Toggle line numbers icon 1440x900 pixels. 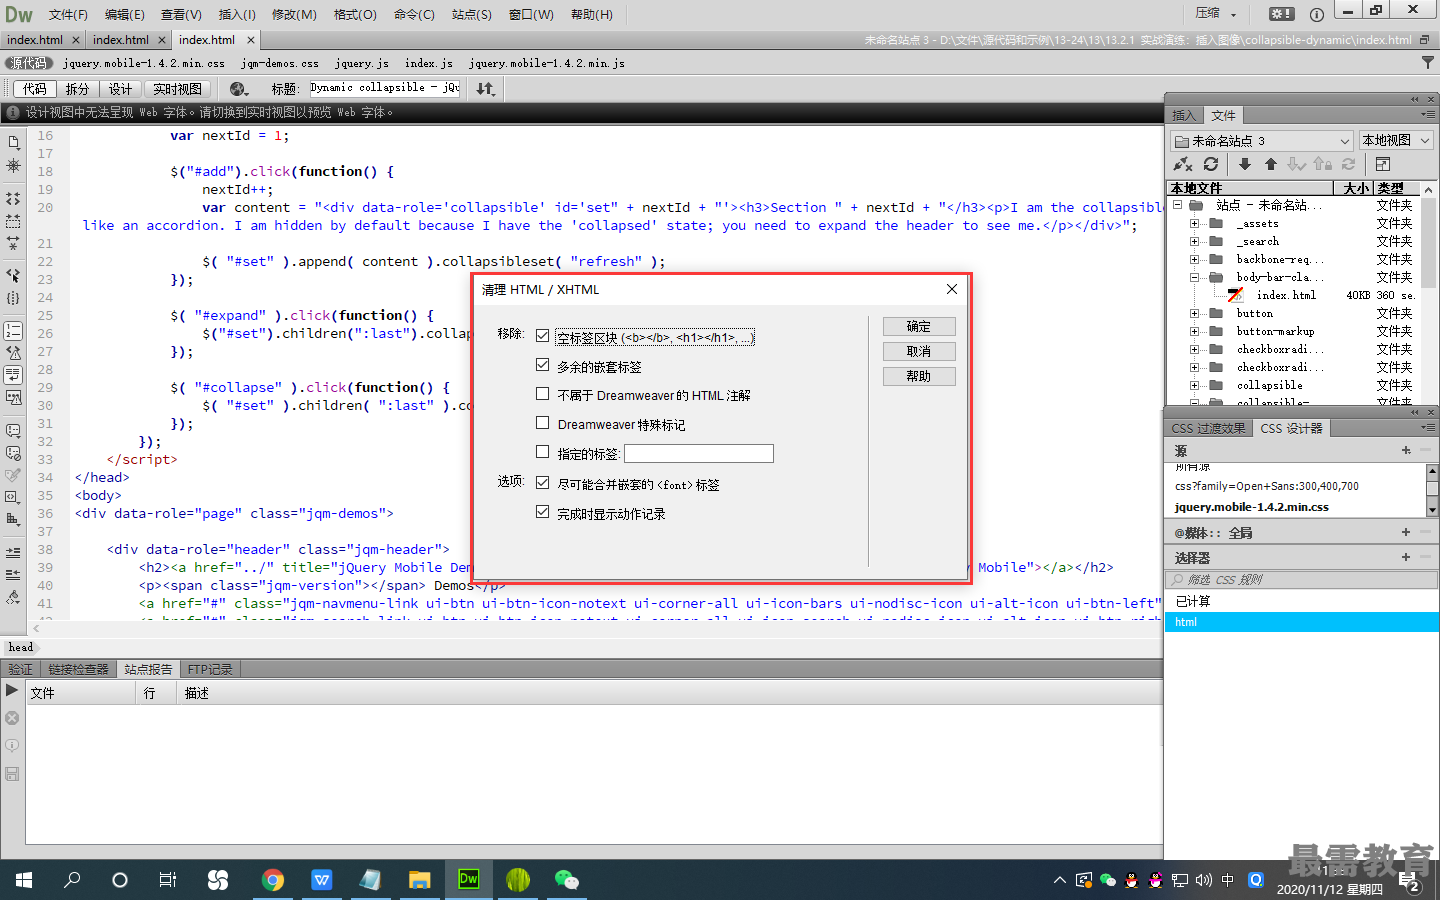[x=13, y=330]
